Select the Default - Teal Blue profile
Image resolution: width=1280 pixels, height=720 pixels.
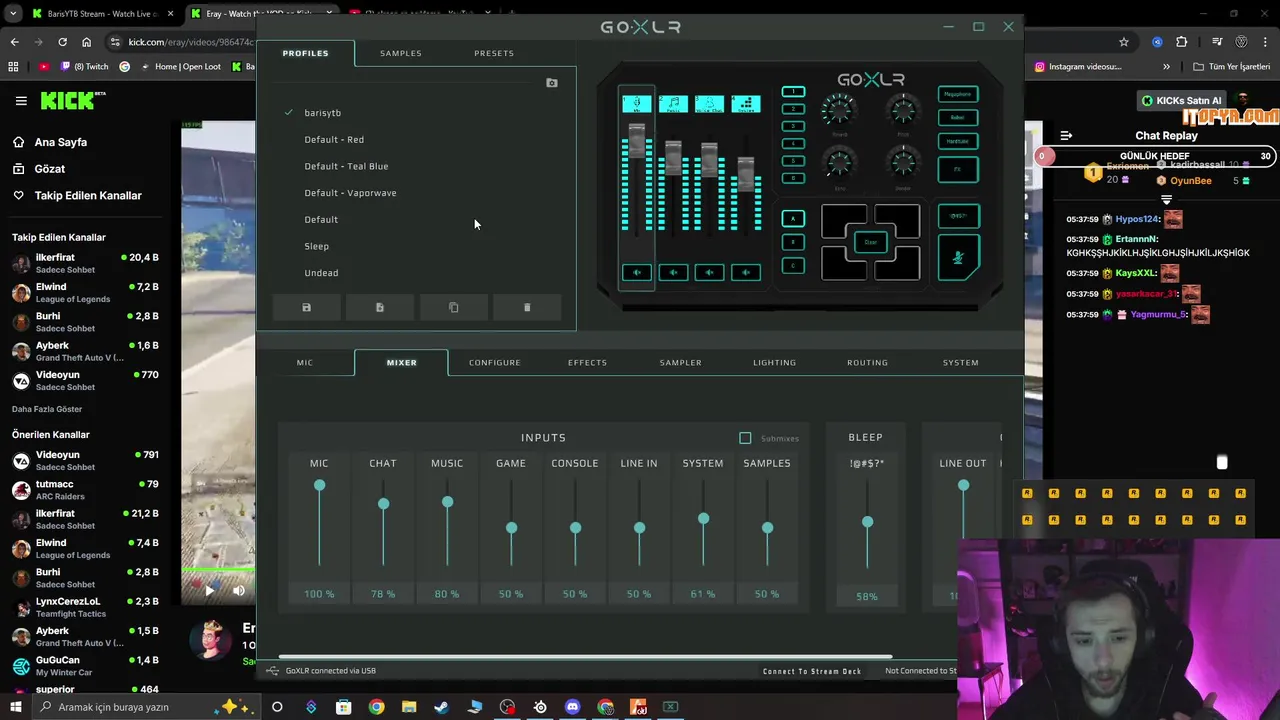(x=346, y=166)
